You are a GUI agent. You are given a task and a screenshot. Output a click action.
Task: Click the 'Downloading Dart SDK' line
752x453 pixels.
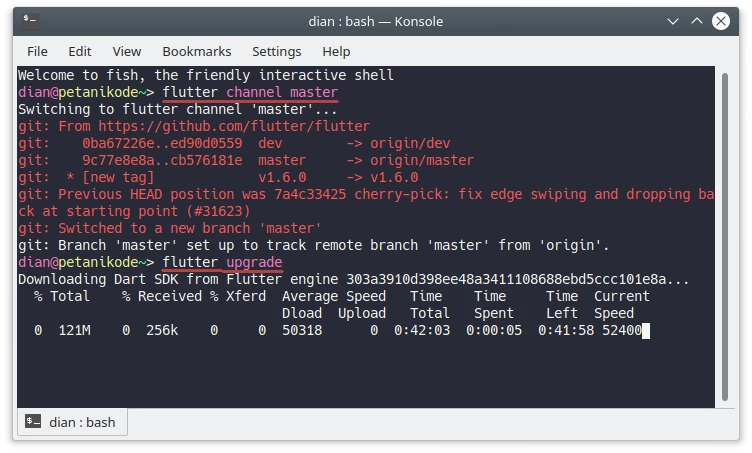(353, 279)
